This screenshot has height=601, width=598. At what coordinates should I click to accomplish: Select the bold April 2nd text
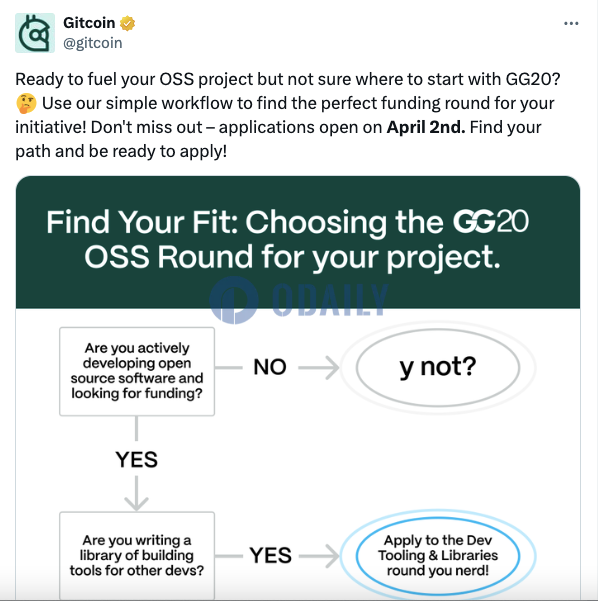point(426,127)
